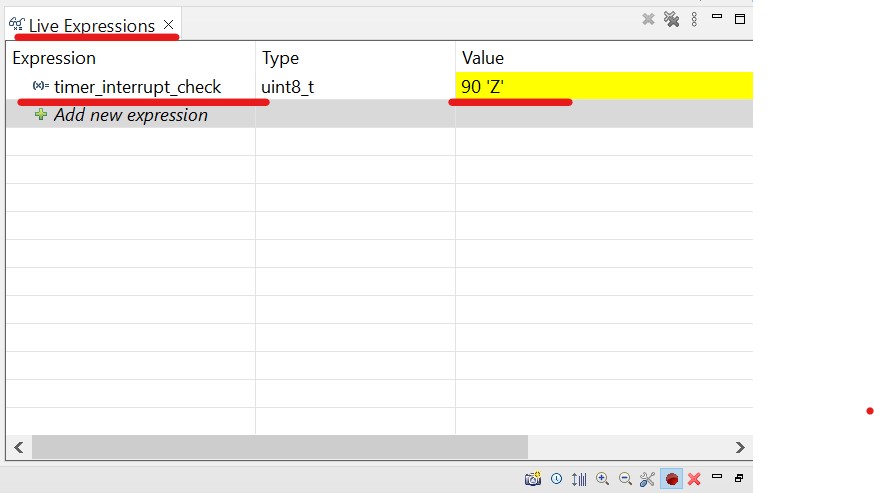Click the glasses icon beside Live Expressions
The height and width of the screenshot is (493, 874).
click(x=17, y=24)
